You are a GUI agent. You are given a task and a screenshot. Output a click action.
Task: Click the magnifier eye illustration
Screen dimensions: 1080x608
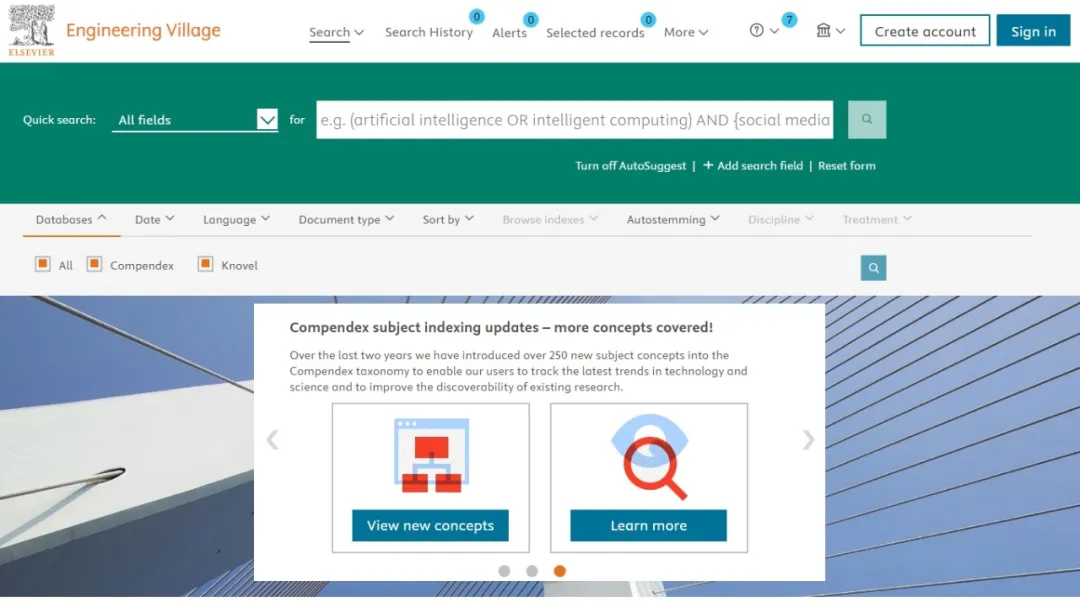coord(649,456)
